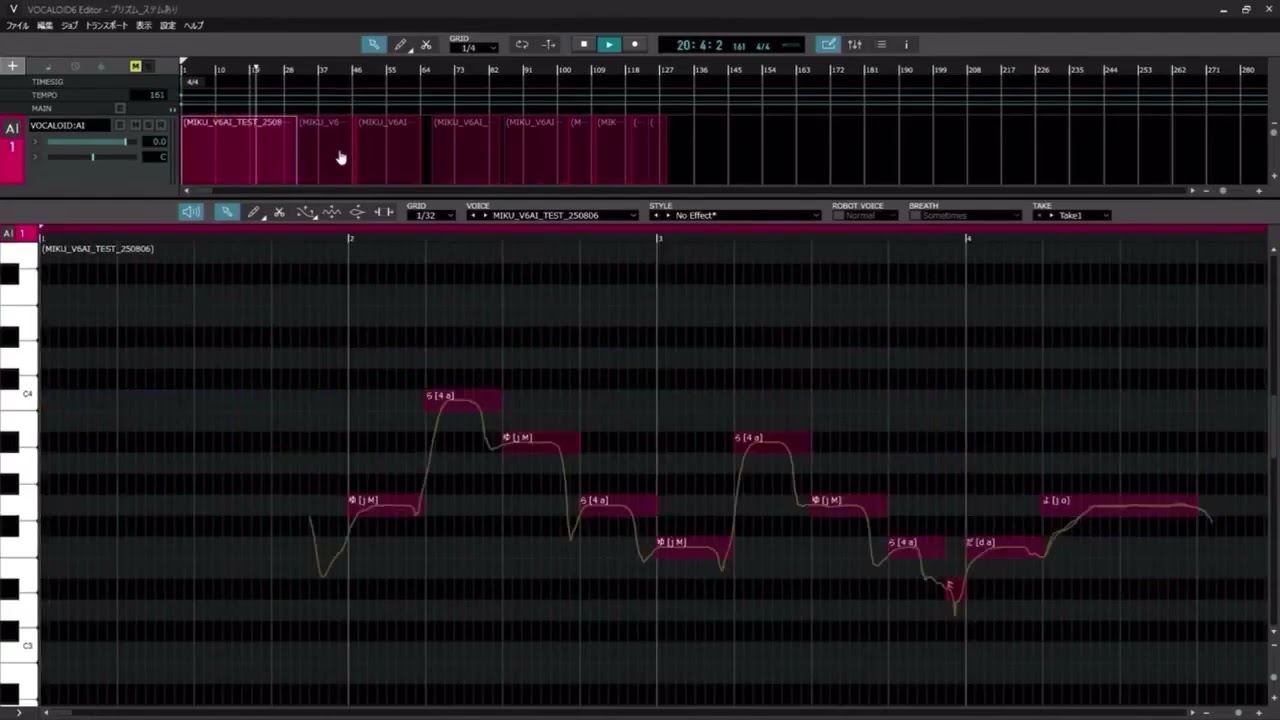Select the editor timing adjust tool

384,212
